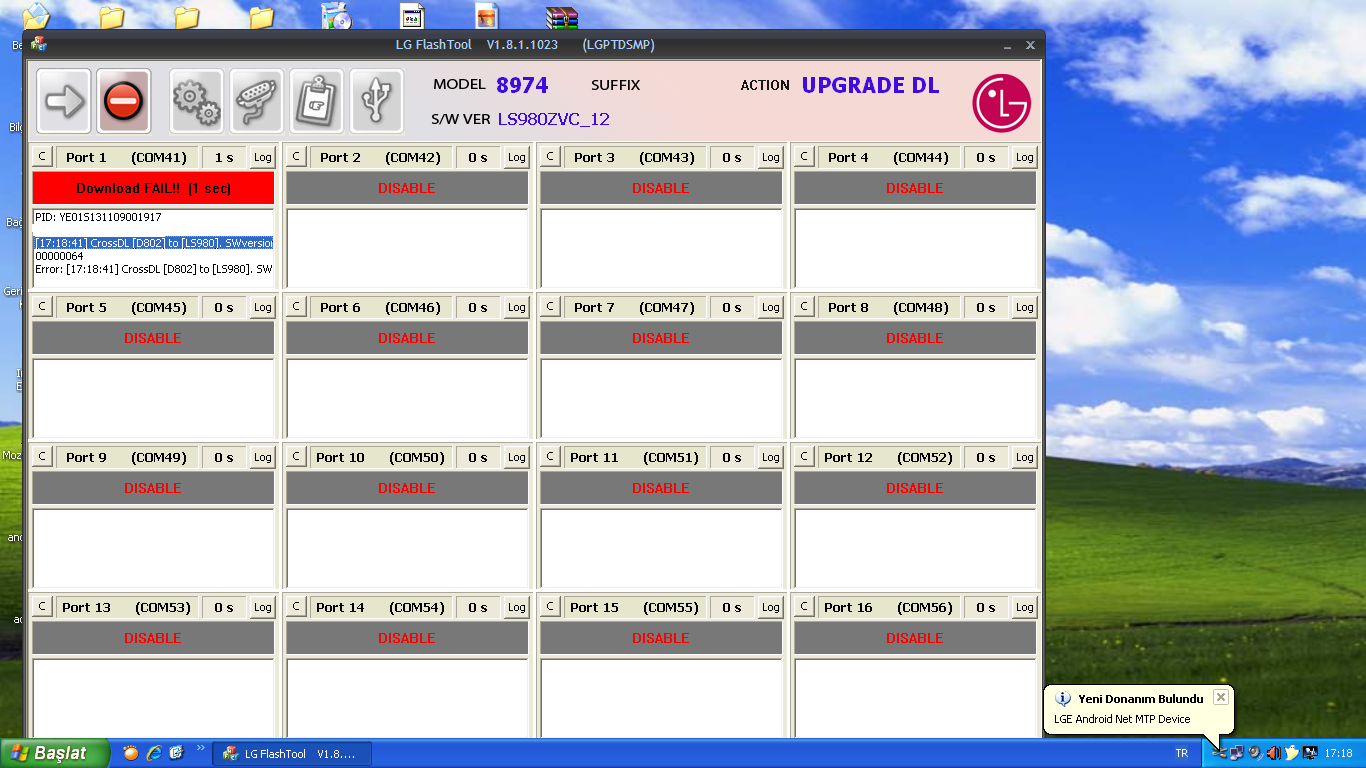Click the model number 8974
Screen dimensions: 1366x768
click(x=522, y=85)
